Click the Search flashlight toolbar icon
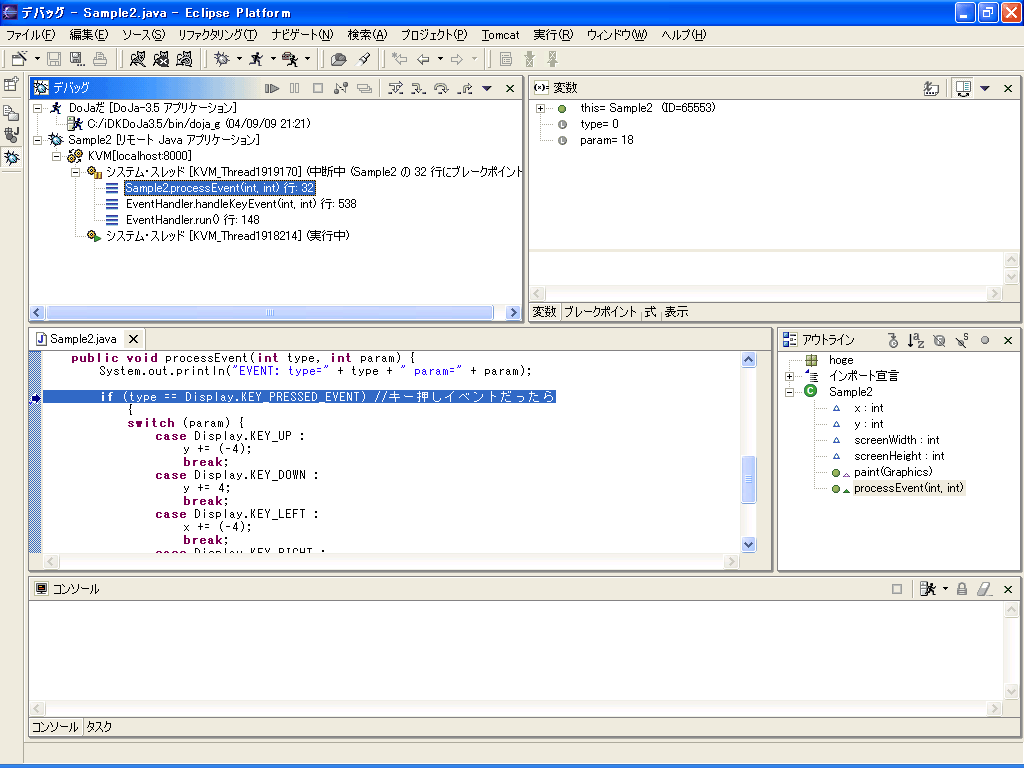The height and width of the screenshot is (768, 1024). (x=364, y=59)
